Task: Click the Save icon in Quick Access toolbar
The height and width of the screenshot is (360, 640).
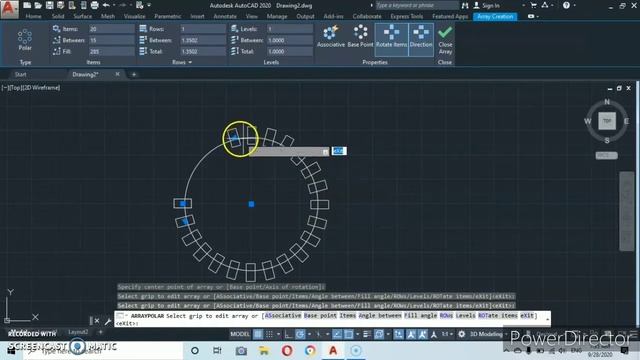Action: [x=49, y=5]
